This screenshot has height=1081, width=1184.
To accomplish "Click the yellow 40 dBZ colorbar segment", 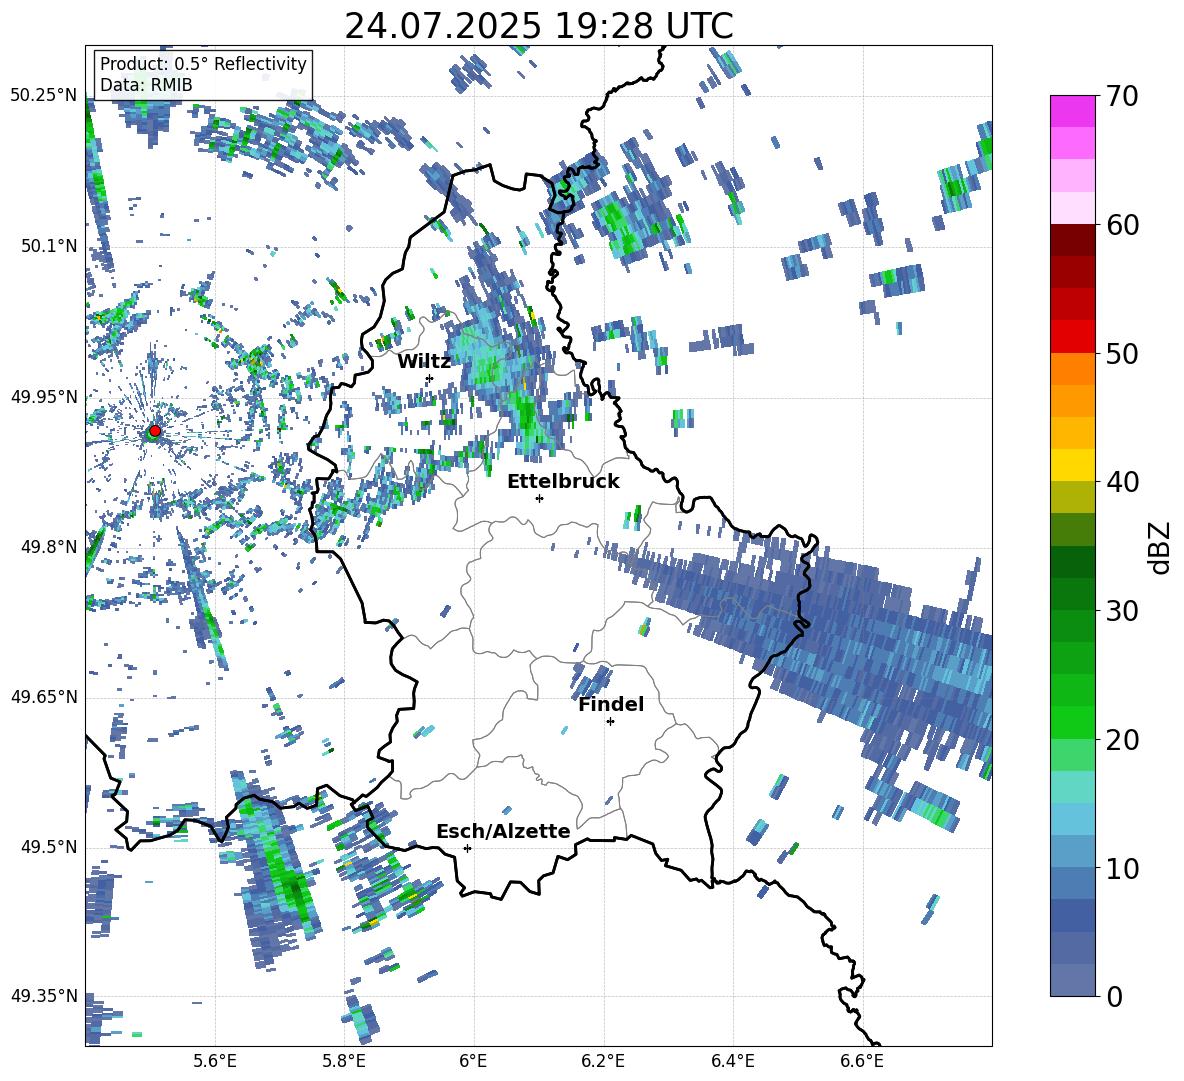I will click(x=1072, y=465).
